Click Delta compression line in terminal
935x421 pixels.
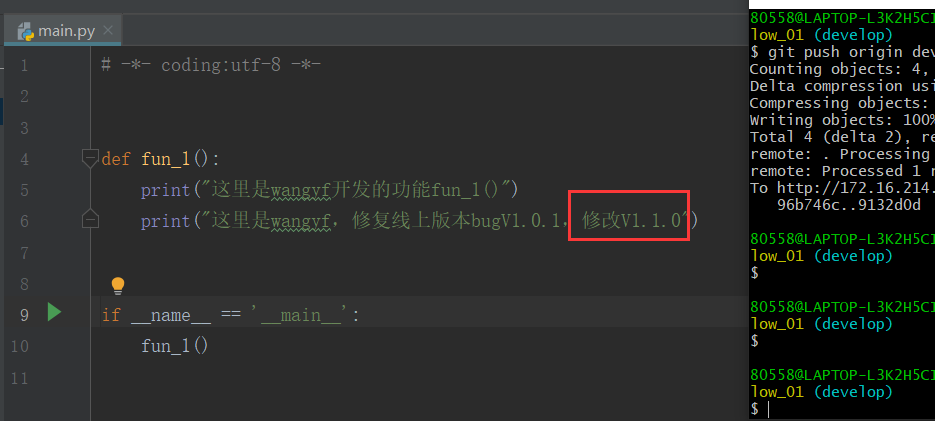[x=842, y=86]
